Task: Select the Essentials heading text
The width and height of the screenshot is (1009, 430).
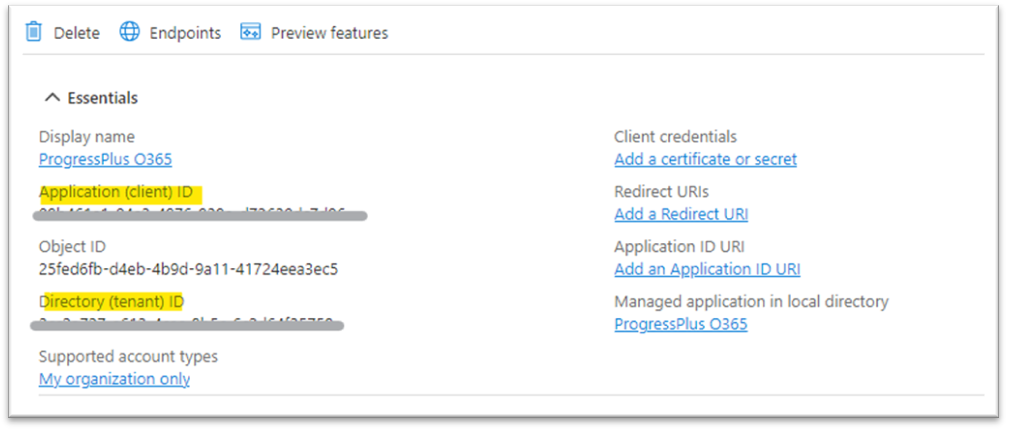Action: click(103, 98)
